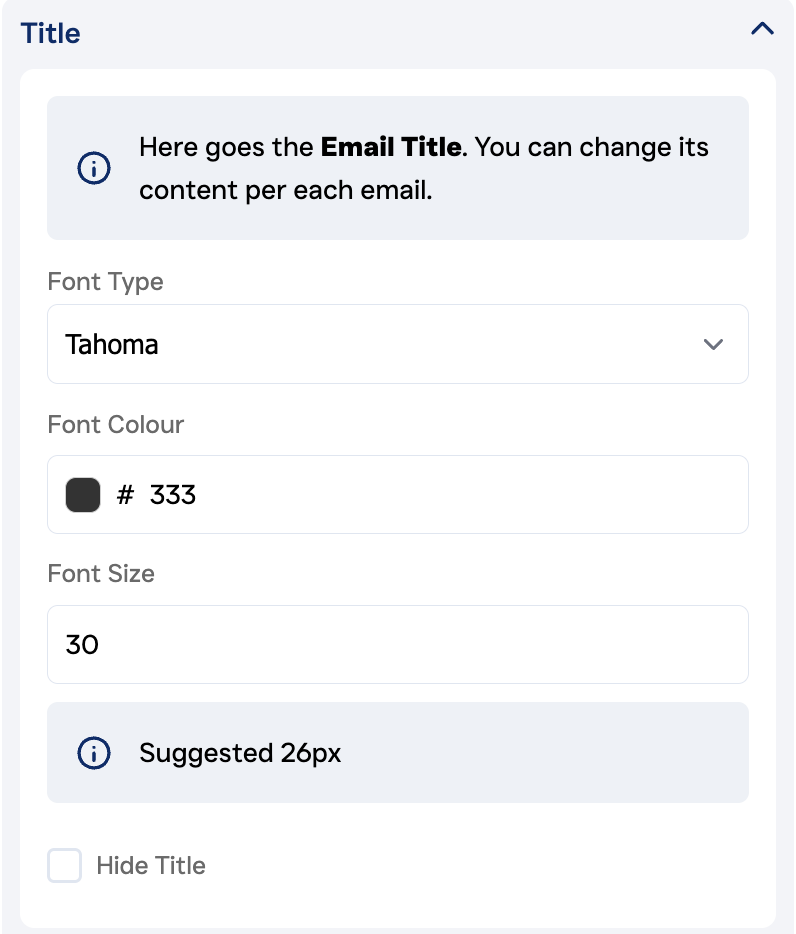Click the 'Here goes the' banner text

tap(226, 148)
